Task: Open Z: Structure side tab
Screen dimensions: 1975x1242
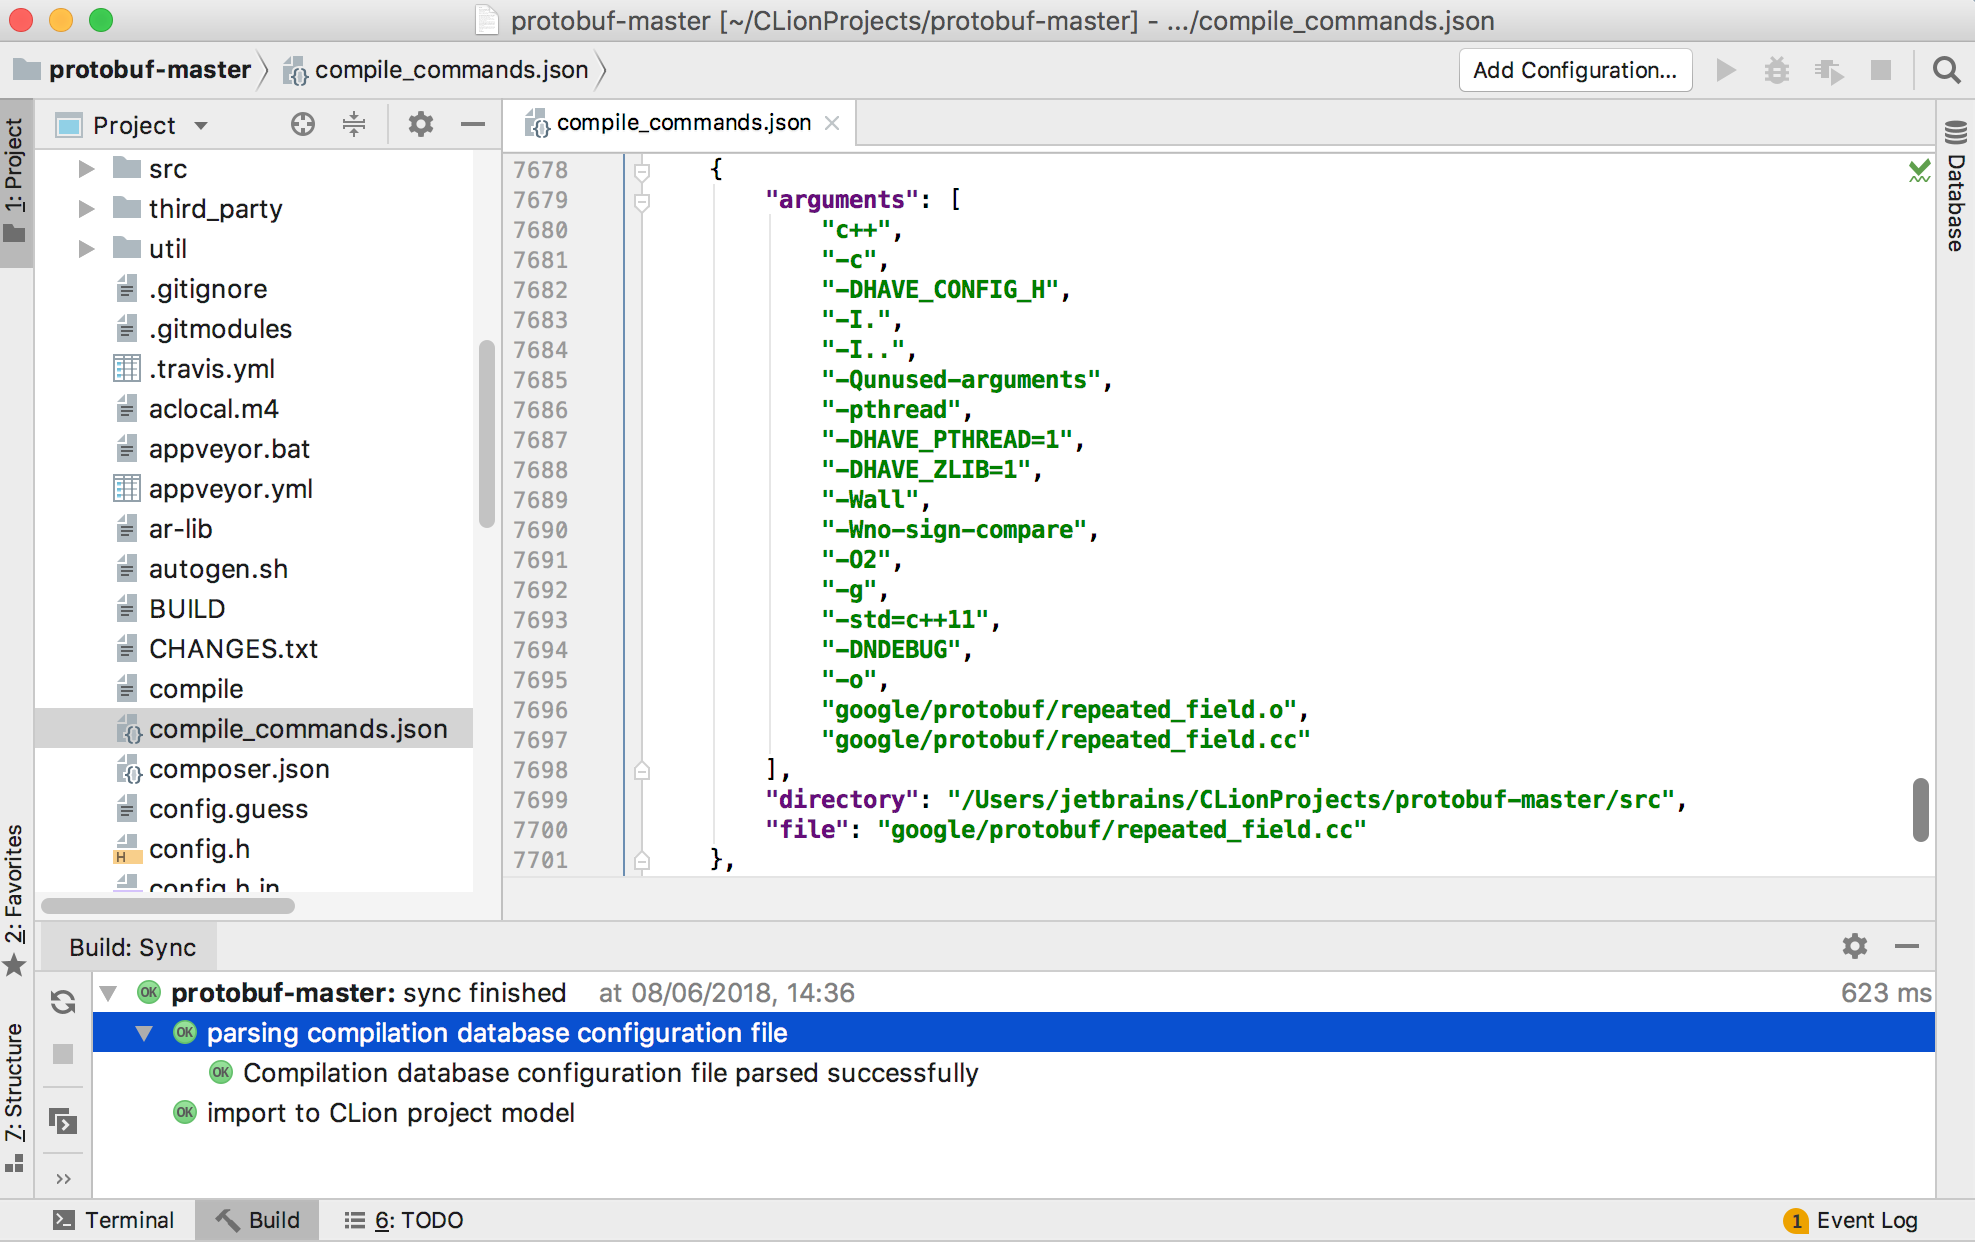Action: click(x=15, y=1095)
